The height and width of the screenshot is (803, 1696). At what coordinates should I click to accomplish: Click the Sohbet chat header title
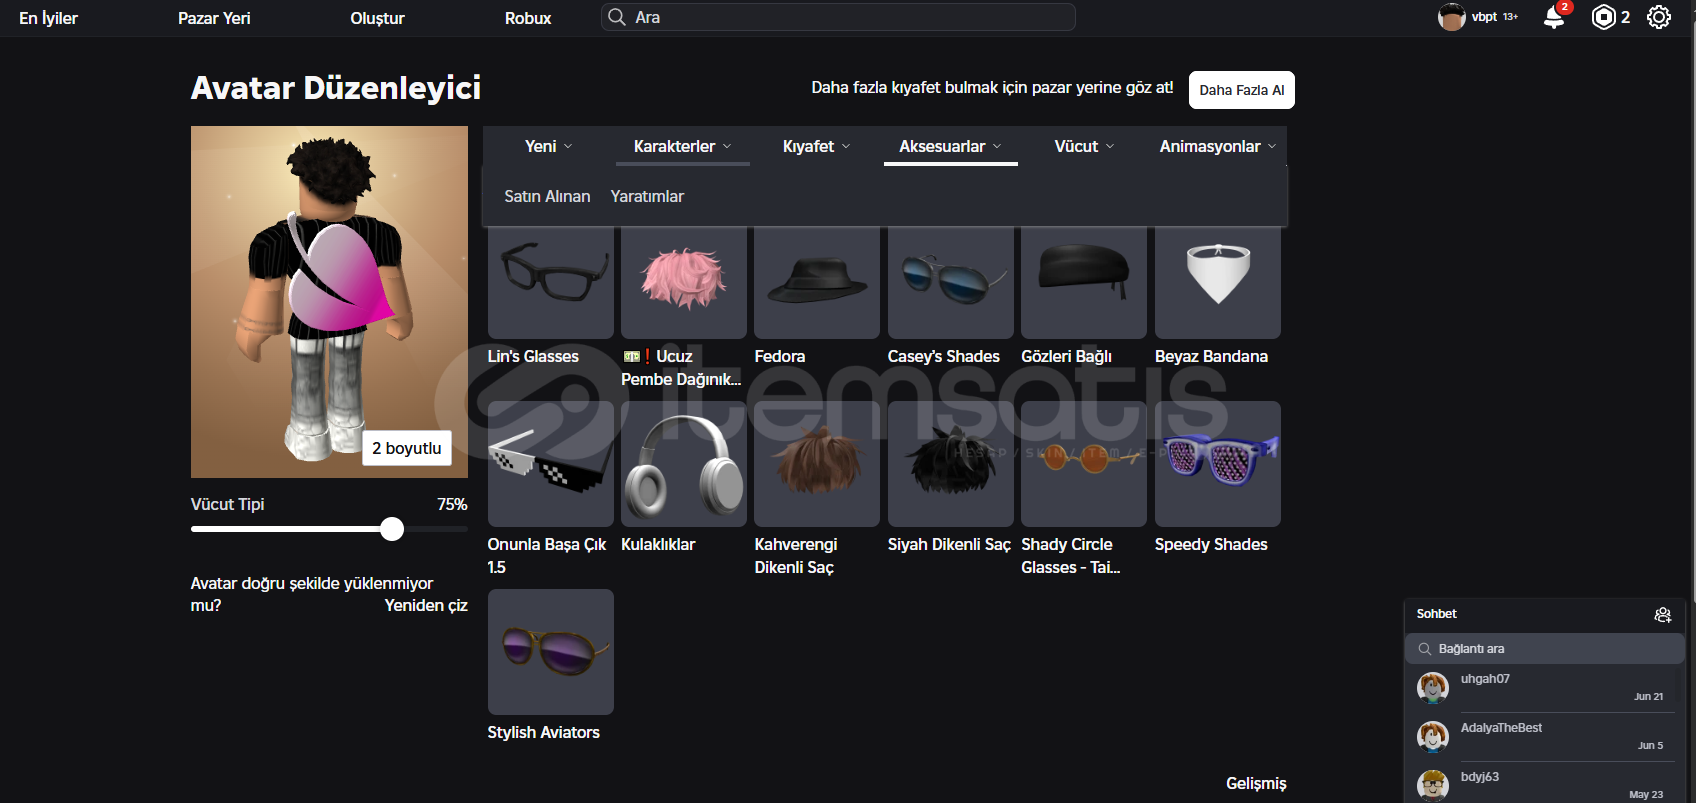(1436, 614)
